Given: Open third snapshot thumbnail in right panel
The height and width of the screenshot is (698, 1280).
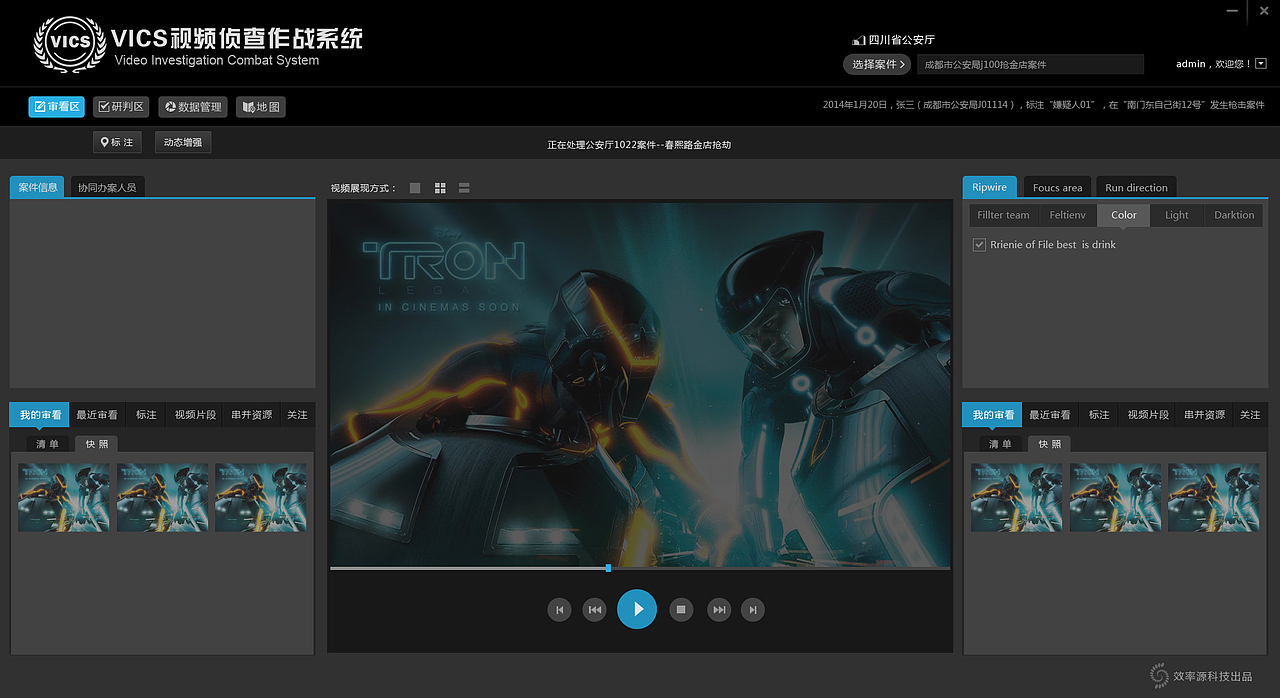Looking at the screenshot, I should tap(1214, 497).
